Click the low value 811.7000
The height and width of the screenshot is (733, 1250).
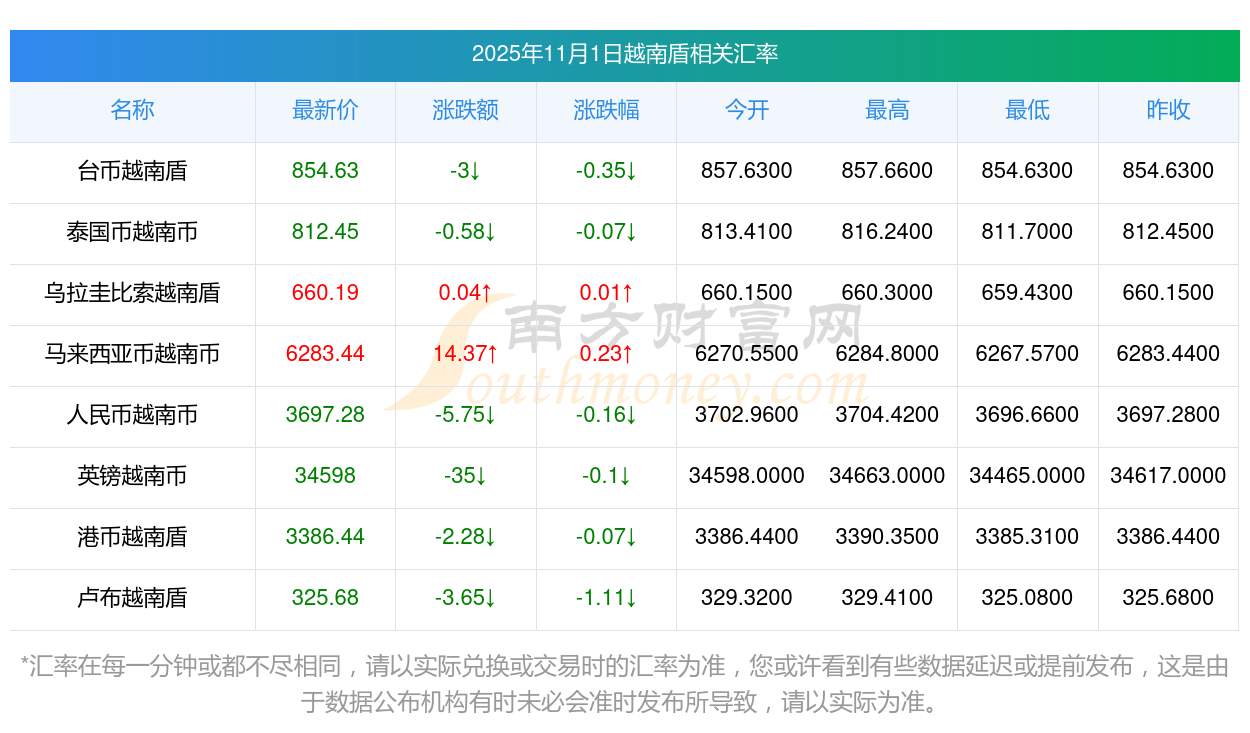[x=1027, y=232]
